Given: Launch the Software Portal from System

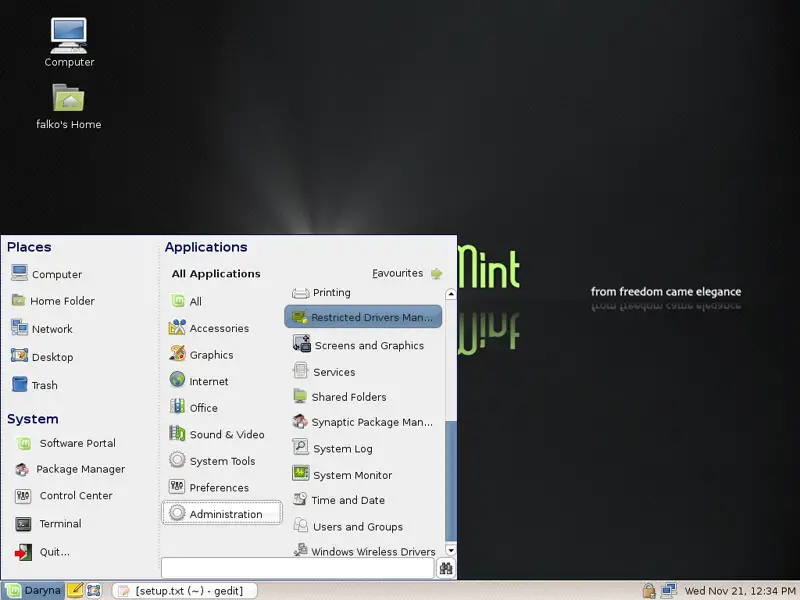Looking at the screenshot, I should pos(65,443).
